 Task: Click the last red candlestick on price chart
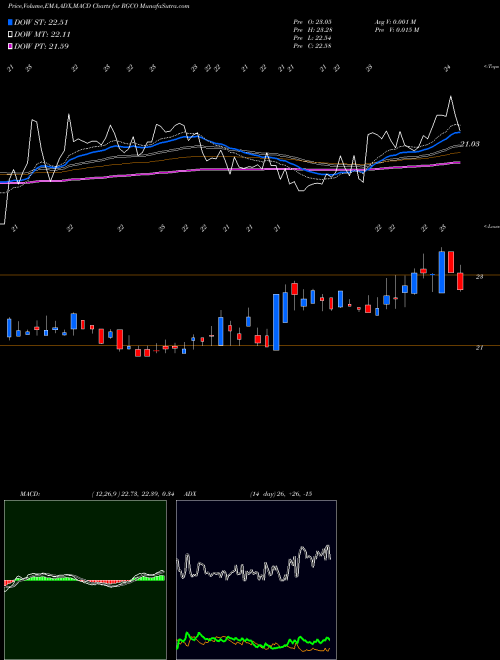(x=460, y=281)
